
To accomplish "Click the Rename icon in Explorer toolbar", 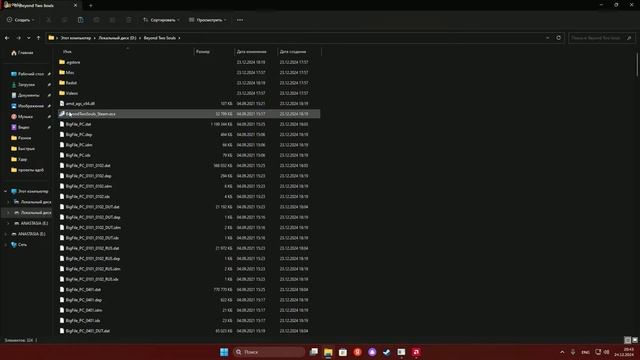I will (96, 20).
